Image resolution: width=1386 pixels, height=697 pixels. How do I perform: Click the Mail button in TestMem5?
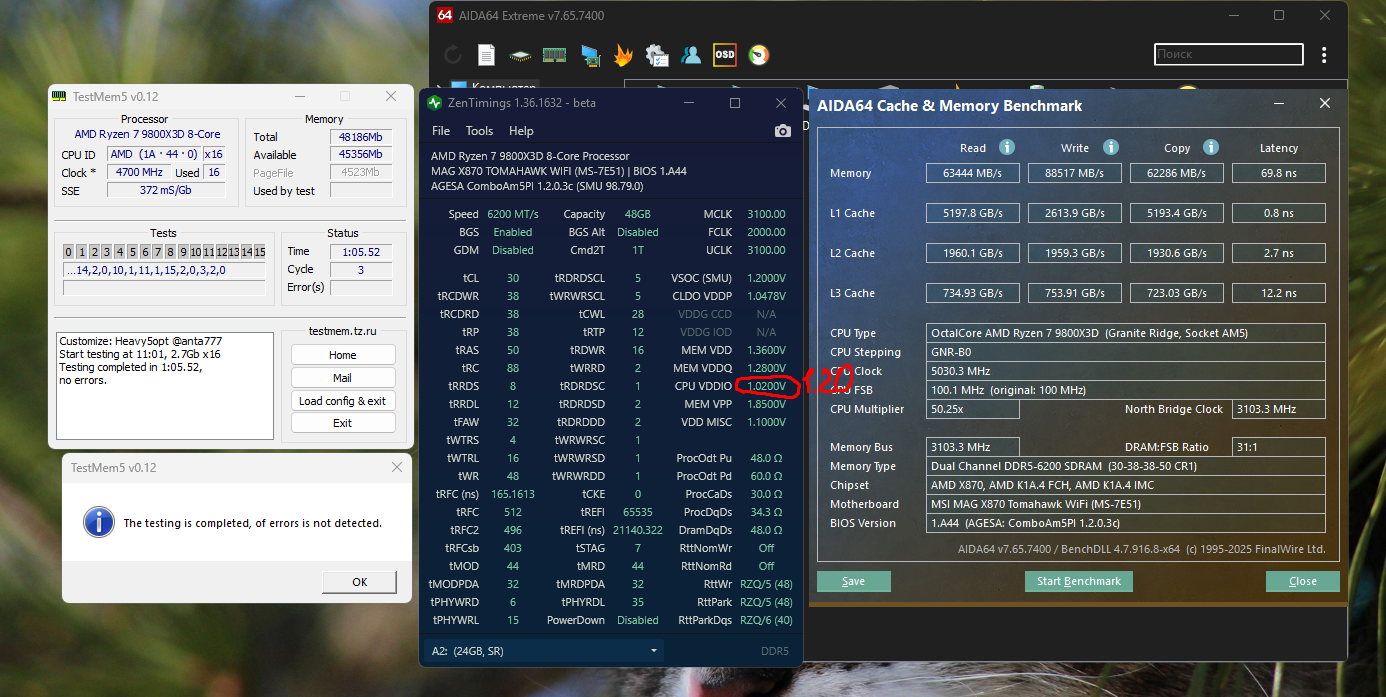pyautogui.click(x=343, y=378)
